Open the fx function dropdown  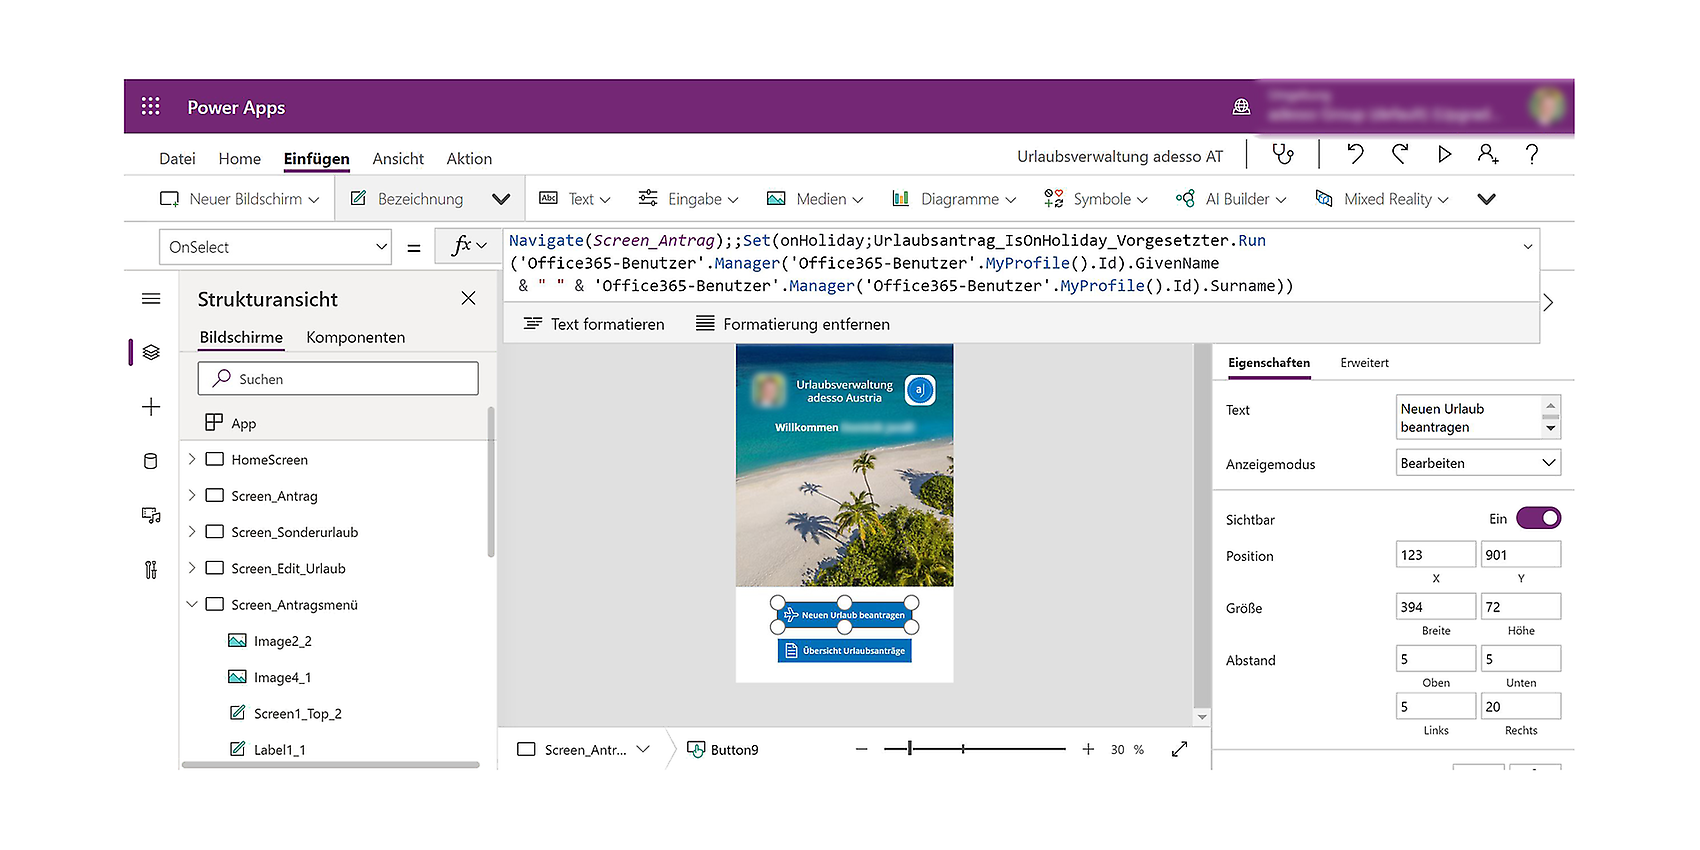point(469,246)
